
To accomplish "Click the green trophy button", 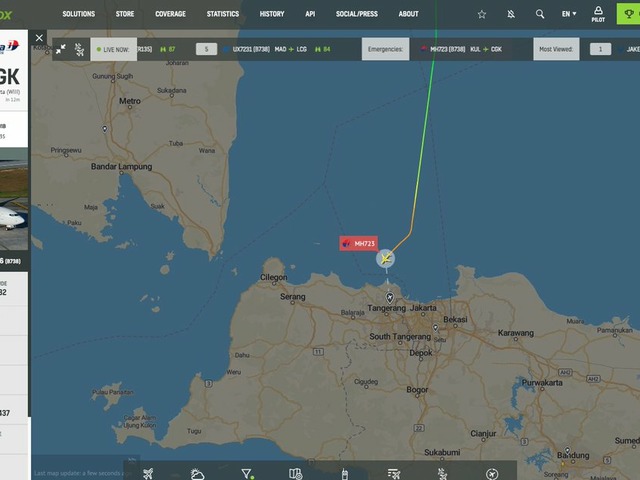I will point(629,14).
